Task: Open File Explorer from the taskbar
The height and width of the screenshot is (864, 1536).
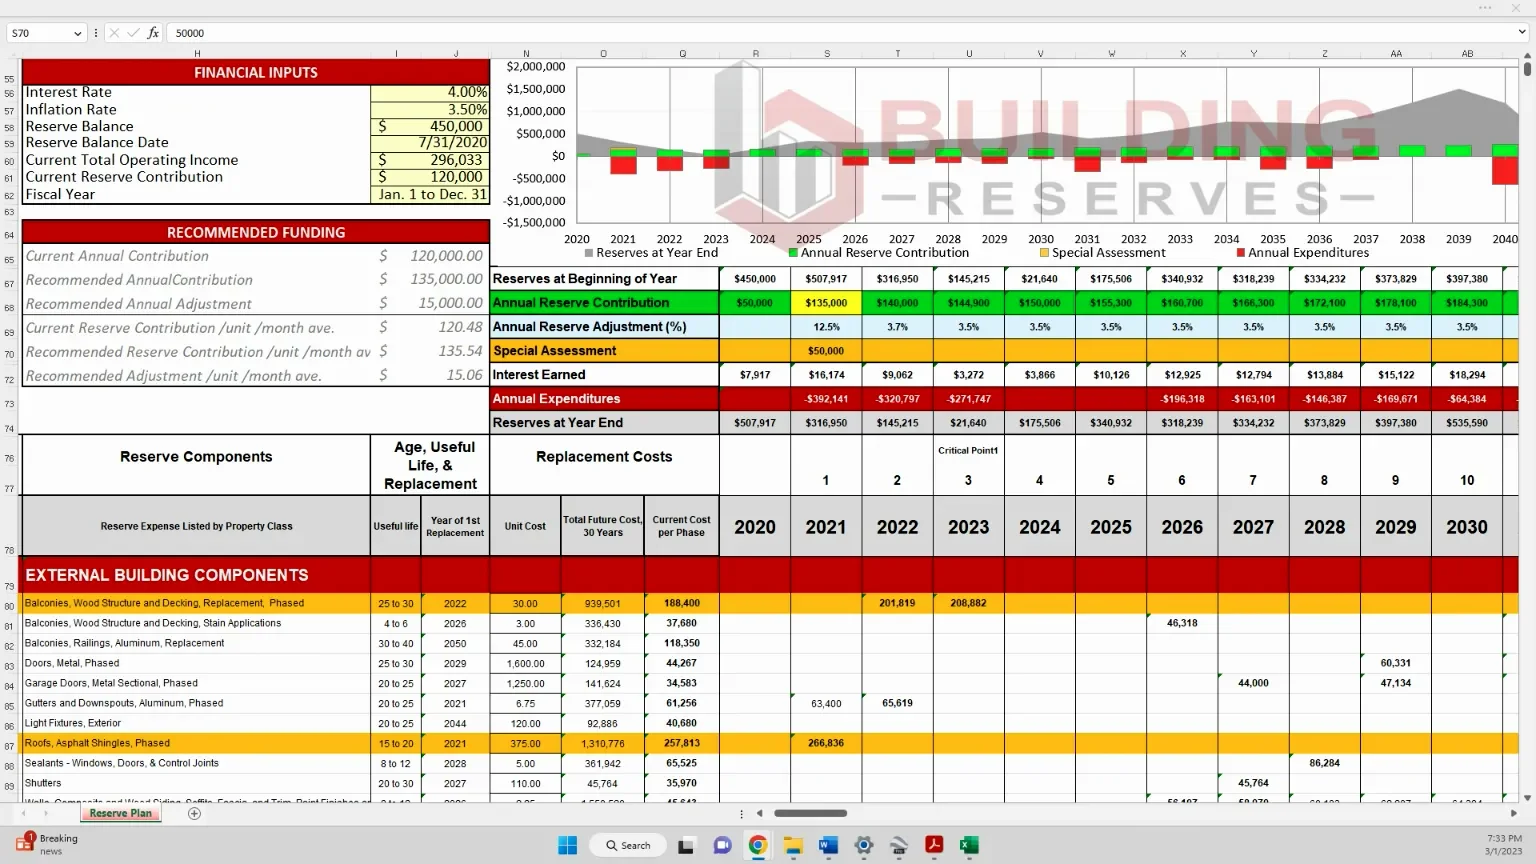Action: [793, 845]
